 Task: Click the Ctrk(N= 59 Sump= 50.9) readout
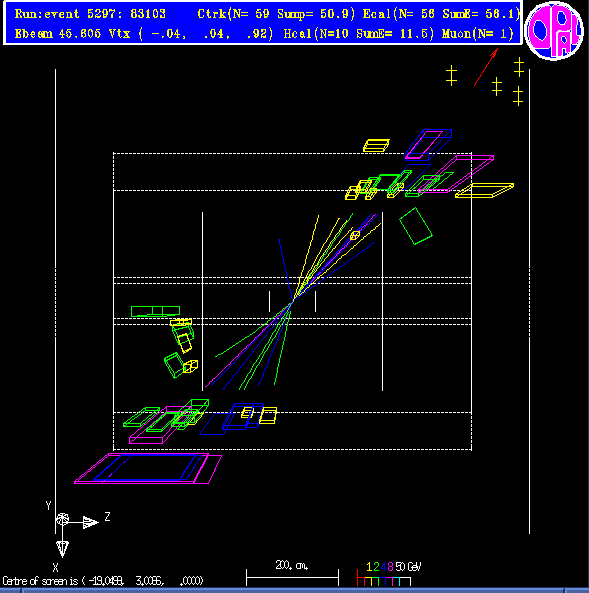coord(276,14)
